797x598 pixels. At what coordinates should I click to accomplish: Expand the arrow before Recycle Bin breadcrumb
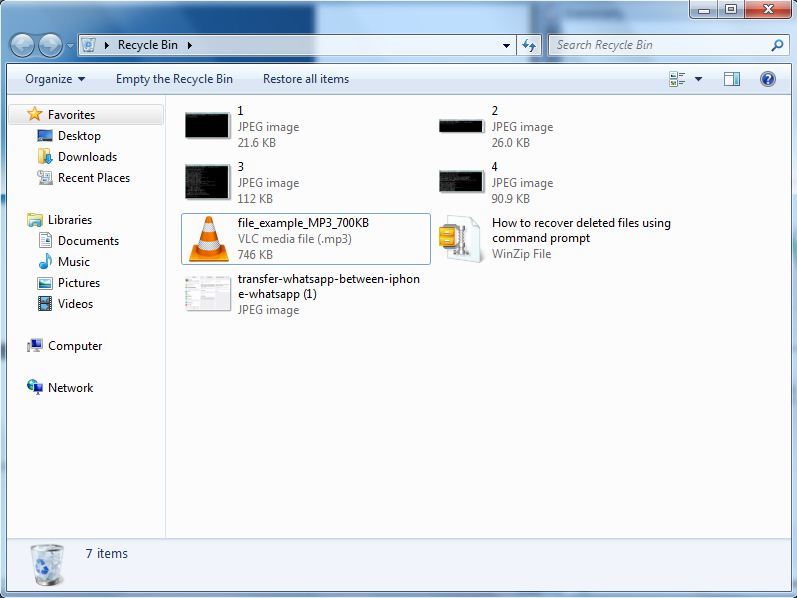pos(107,45)
